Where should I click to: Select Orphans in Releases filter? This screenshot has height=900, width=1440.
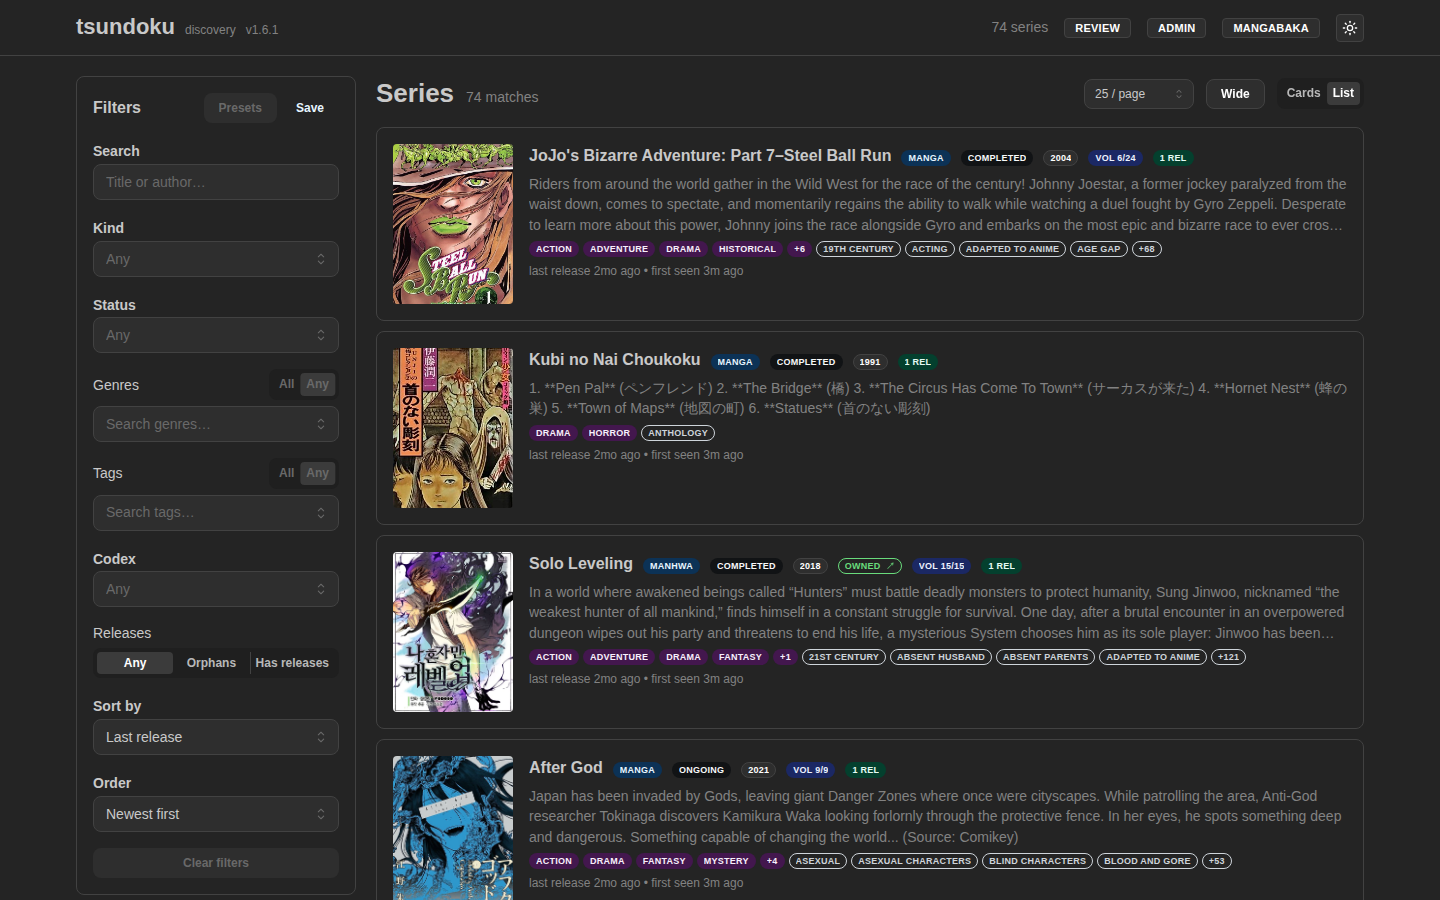point(211,663)
